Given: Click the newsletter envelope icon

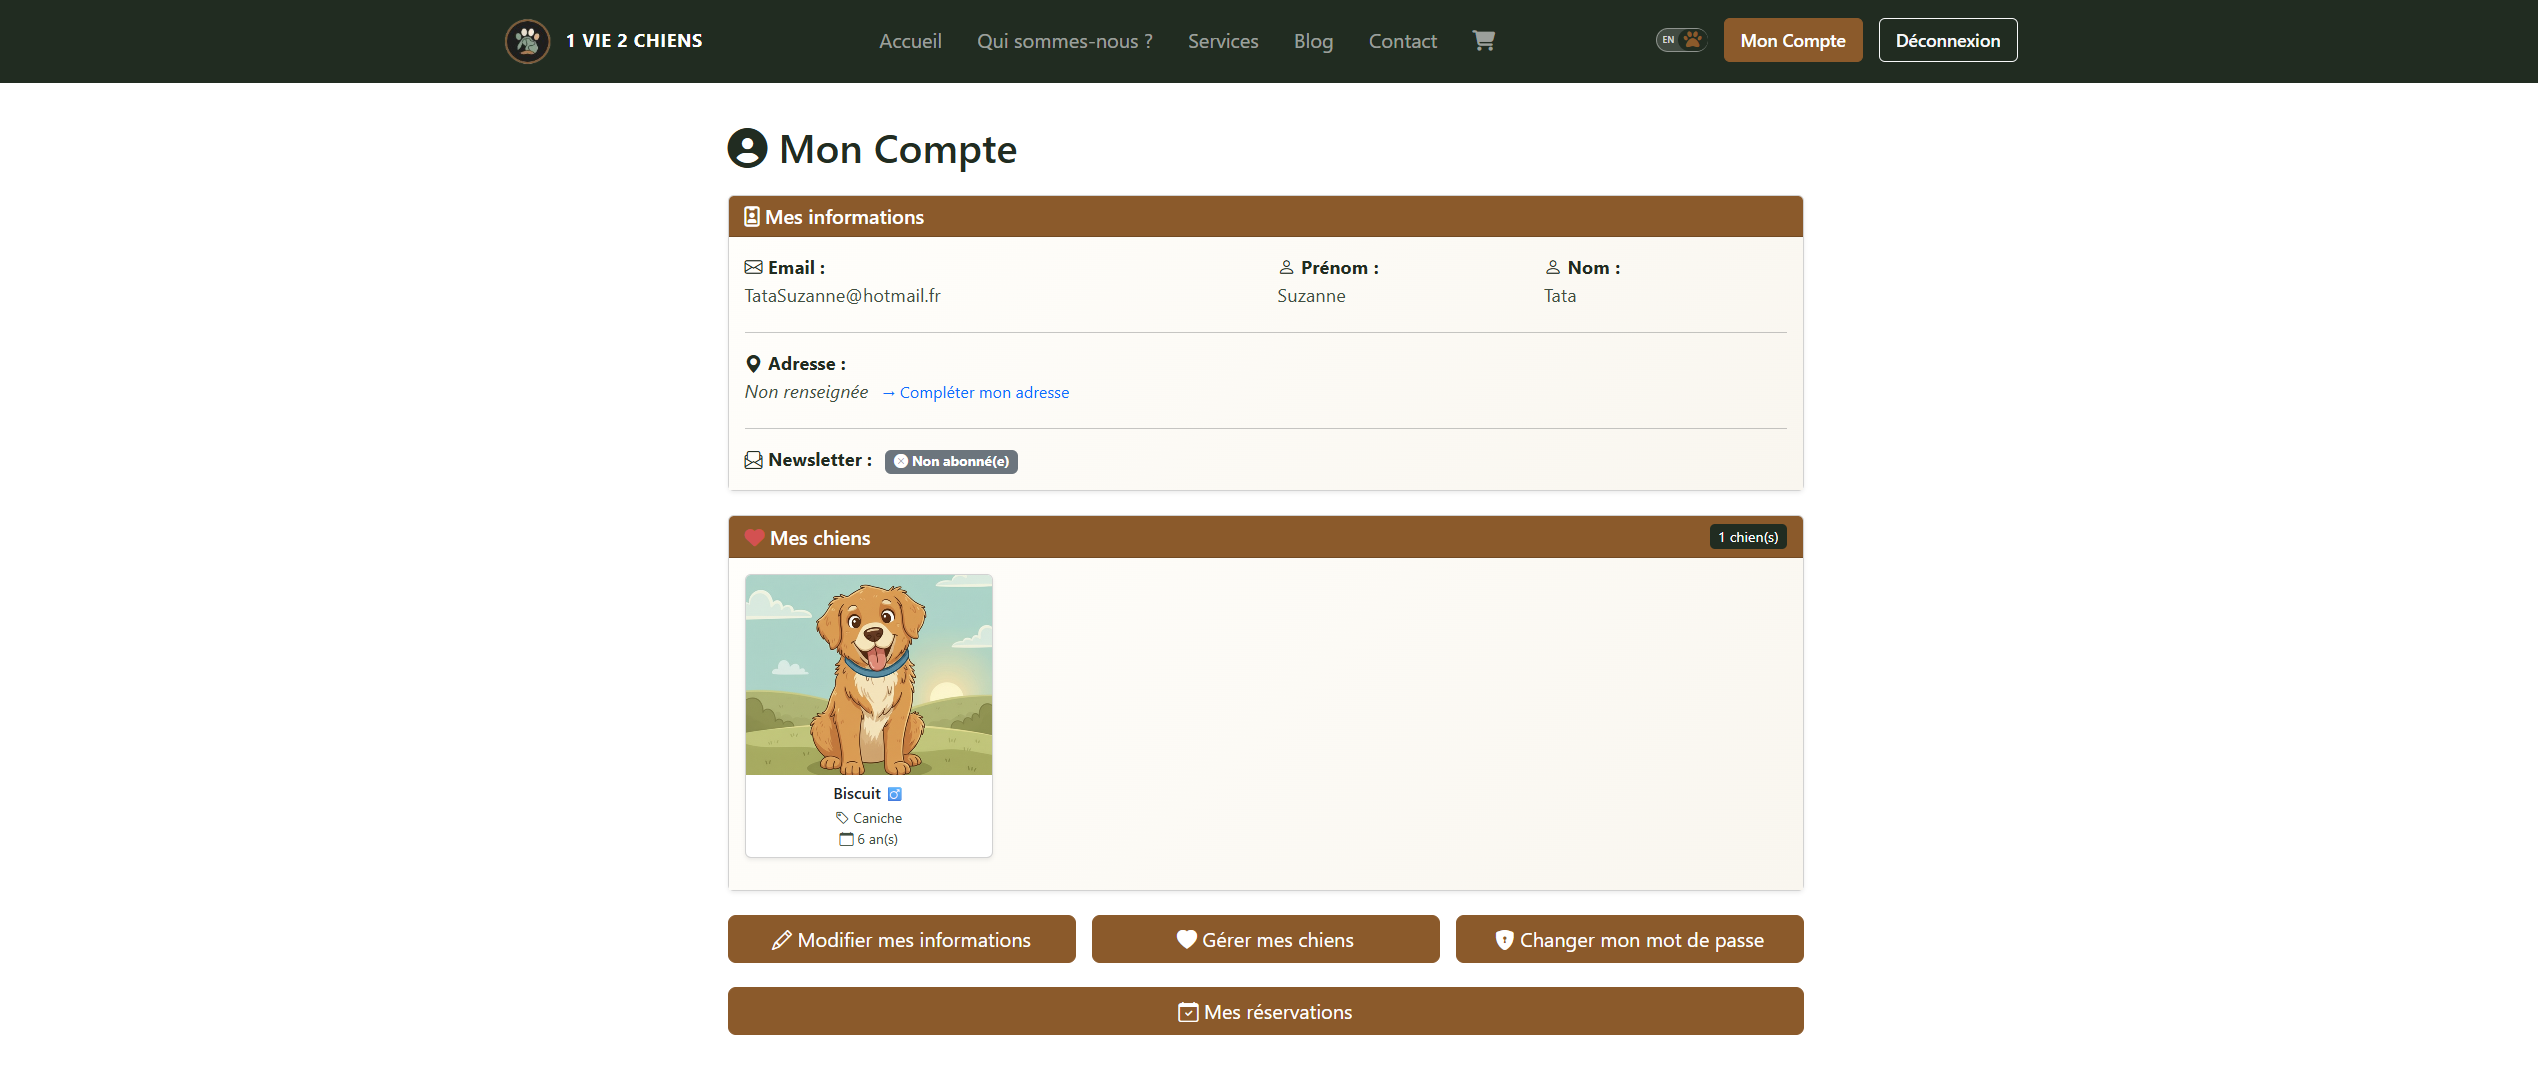Looking at the screenshot, I should [x=753, y=459].
